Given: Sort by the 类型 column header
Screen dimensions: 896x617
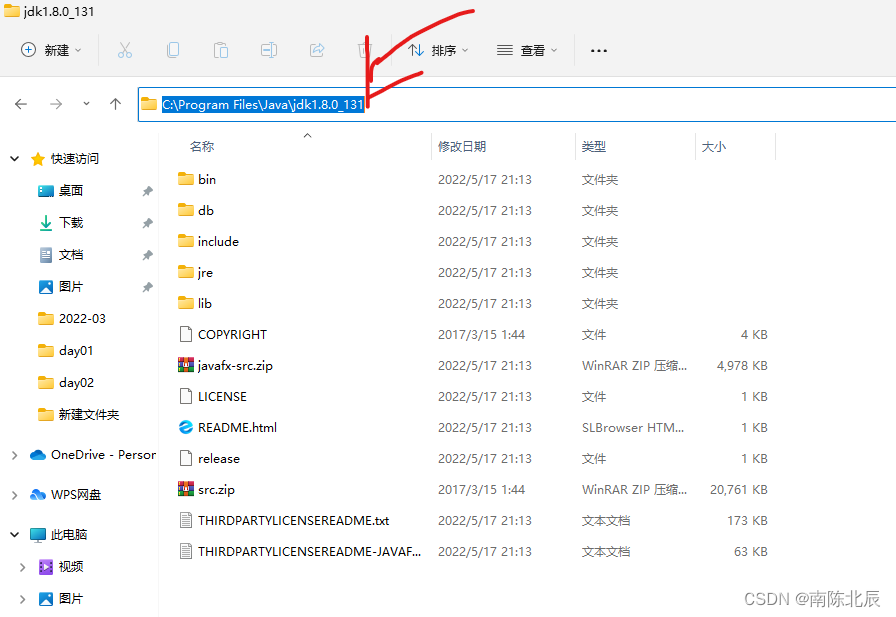Looking at the screenshot, I should click(594, 147).
